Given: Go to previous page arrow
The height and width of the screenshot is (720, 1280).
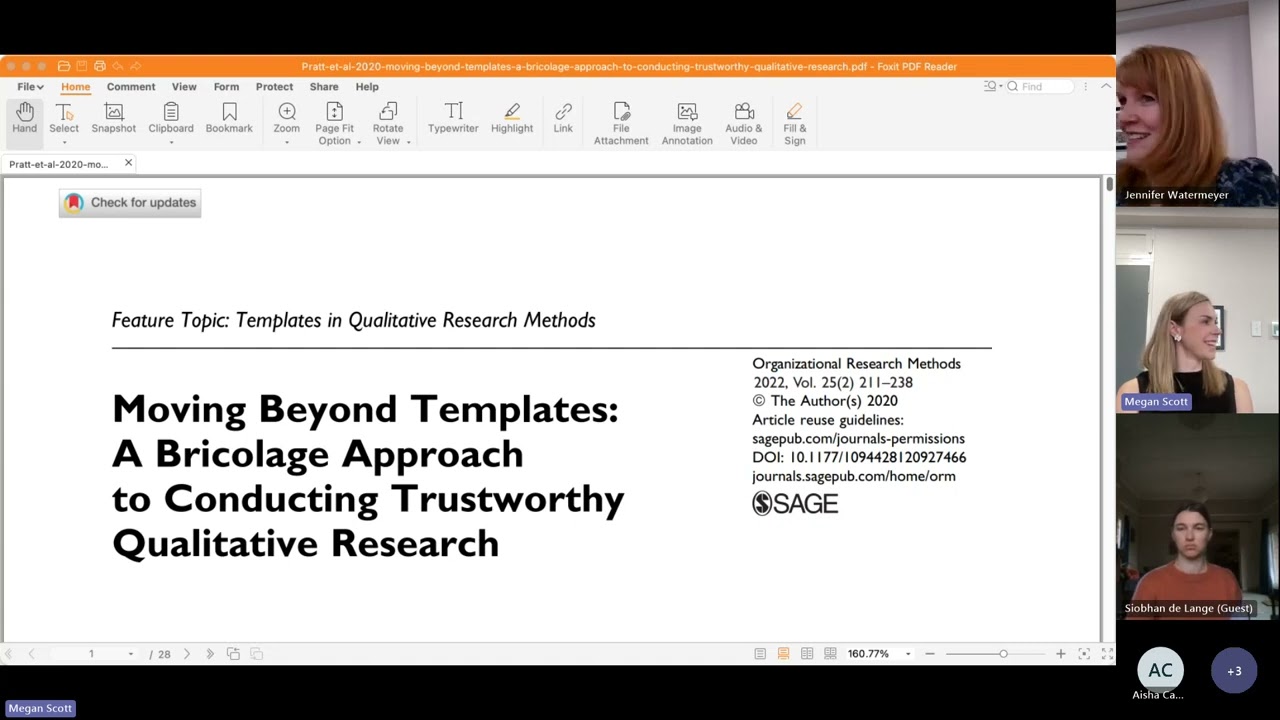Looking at the screenshot, I should click(x=31, y=654).
